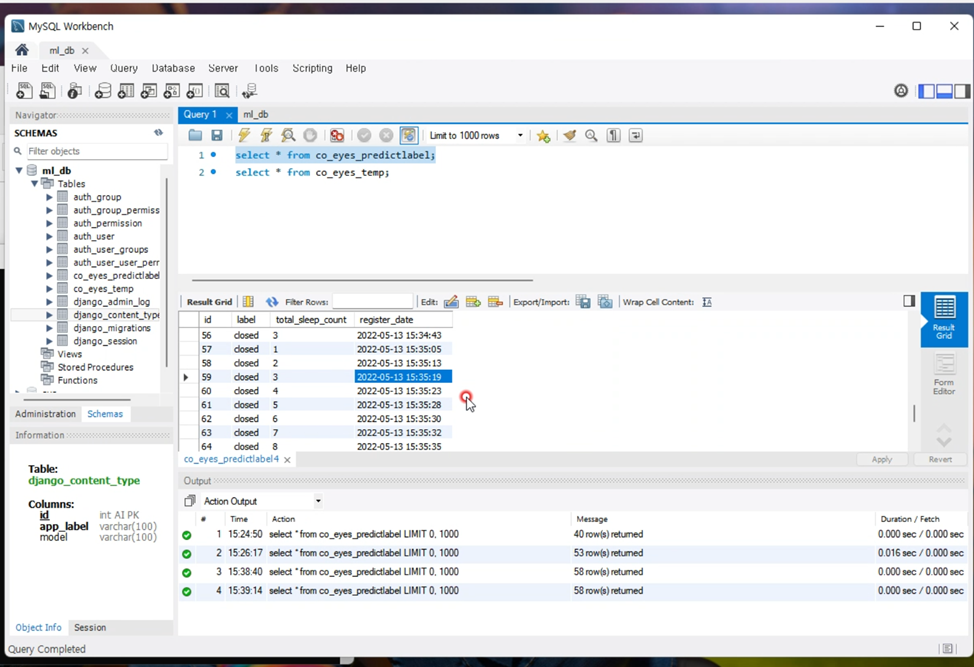The image size is (974, 667).
Task: Click result grid vertical scrollbar
Action: [914, 413]
